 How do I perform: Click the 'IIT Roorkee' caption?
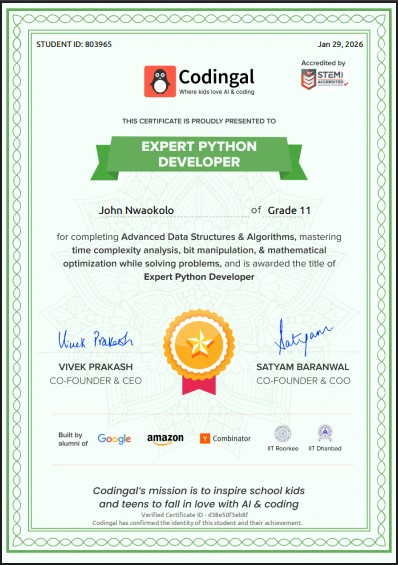point(283,448)
